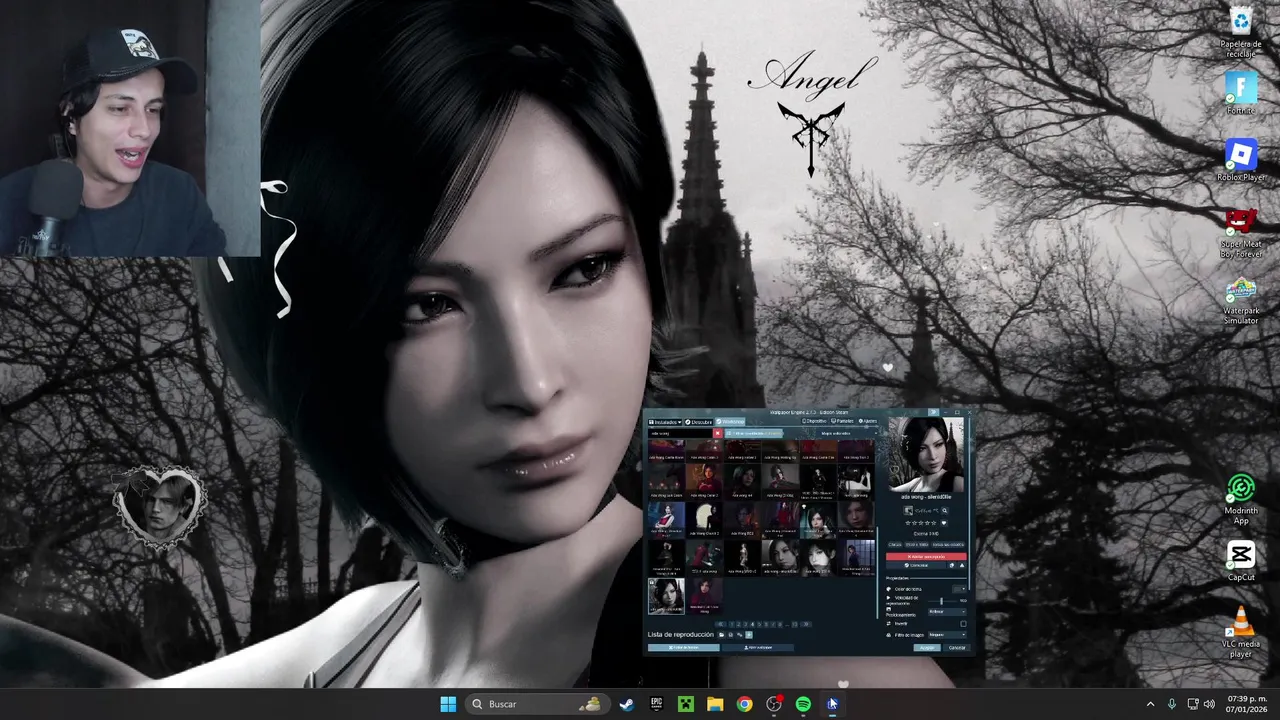The width and height of the screenshot is (1280, 720).
Task: Open the filter results button
Action: (754, 433)
